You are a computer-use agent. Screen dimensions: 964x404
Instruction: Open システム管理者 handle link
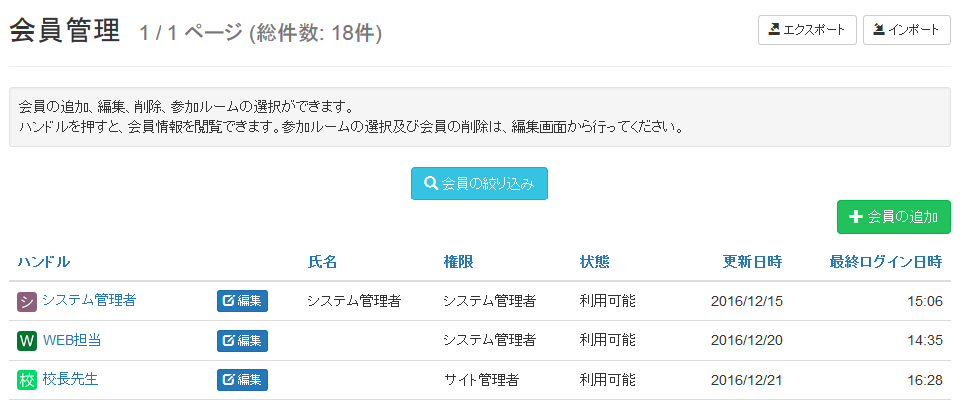(x=89, y=300)
